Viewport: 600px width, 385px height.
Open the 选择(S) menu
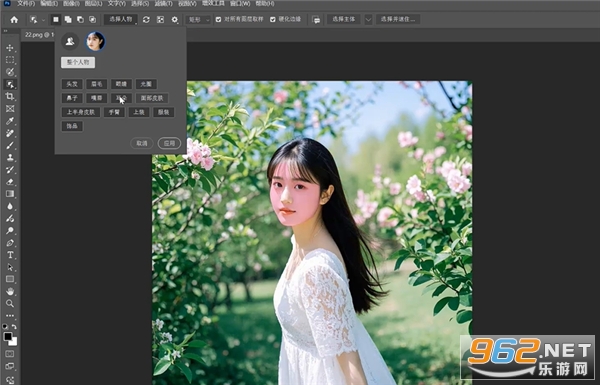(140, 3)
